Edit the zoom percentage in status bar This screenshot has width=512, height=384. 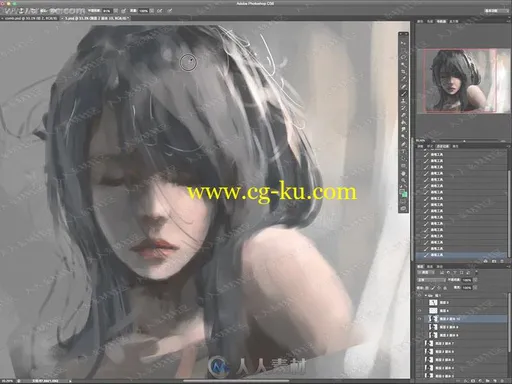click(7, 380)
